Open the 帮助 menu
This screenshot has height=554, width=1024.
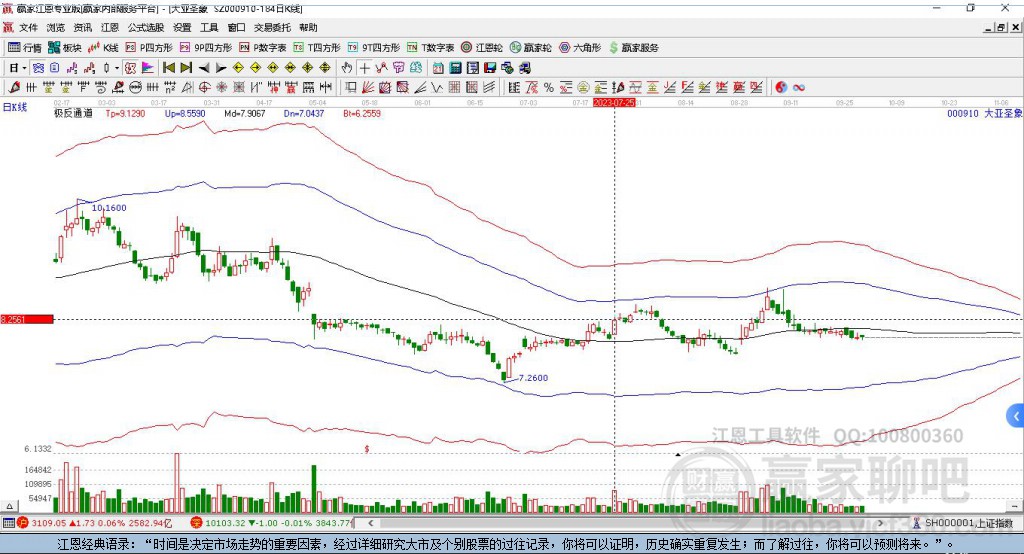point(308,27)
